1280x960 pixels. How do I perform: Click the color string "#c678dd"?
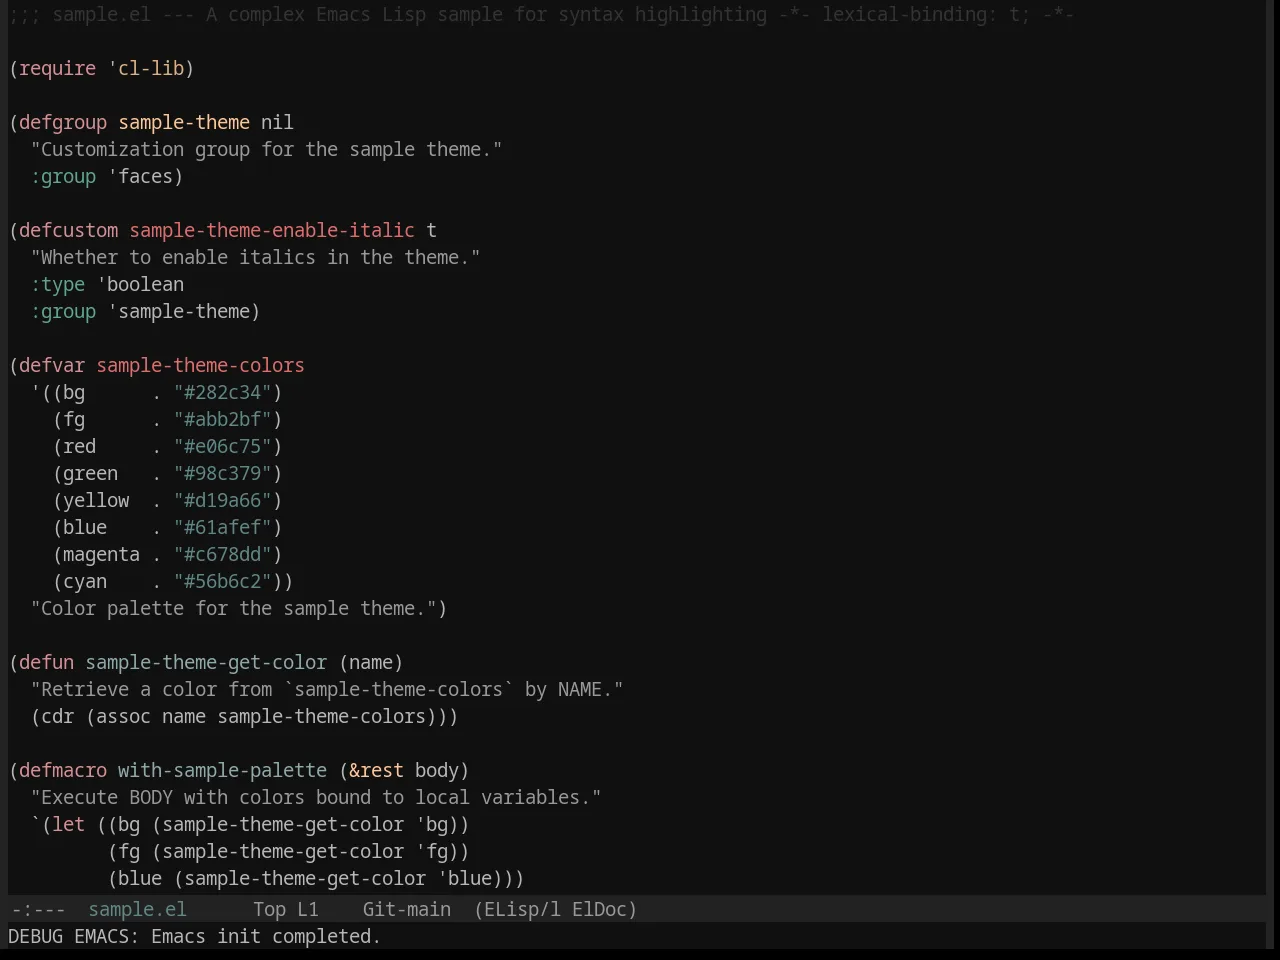pos(223,554)
